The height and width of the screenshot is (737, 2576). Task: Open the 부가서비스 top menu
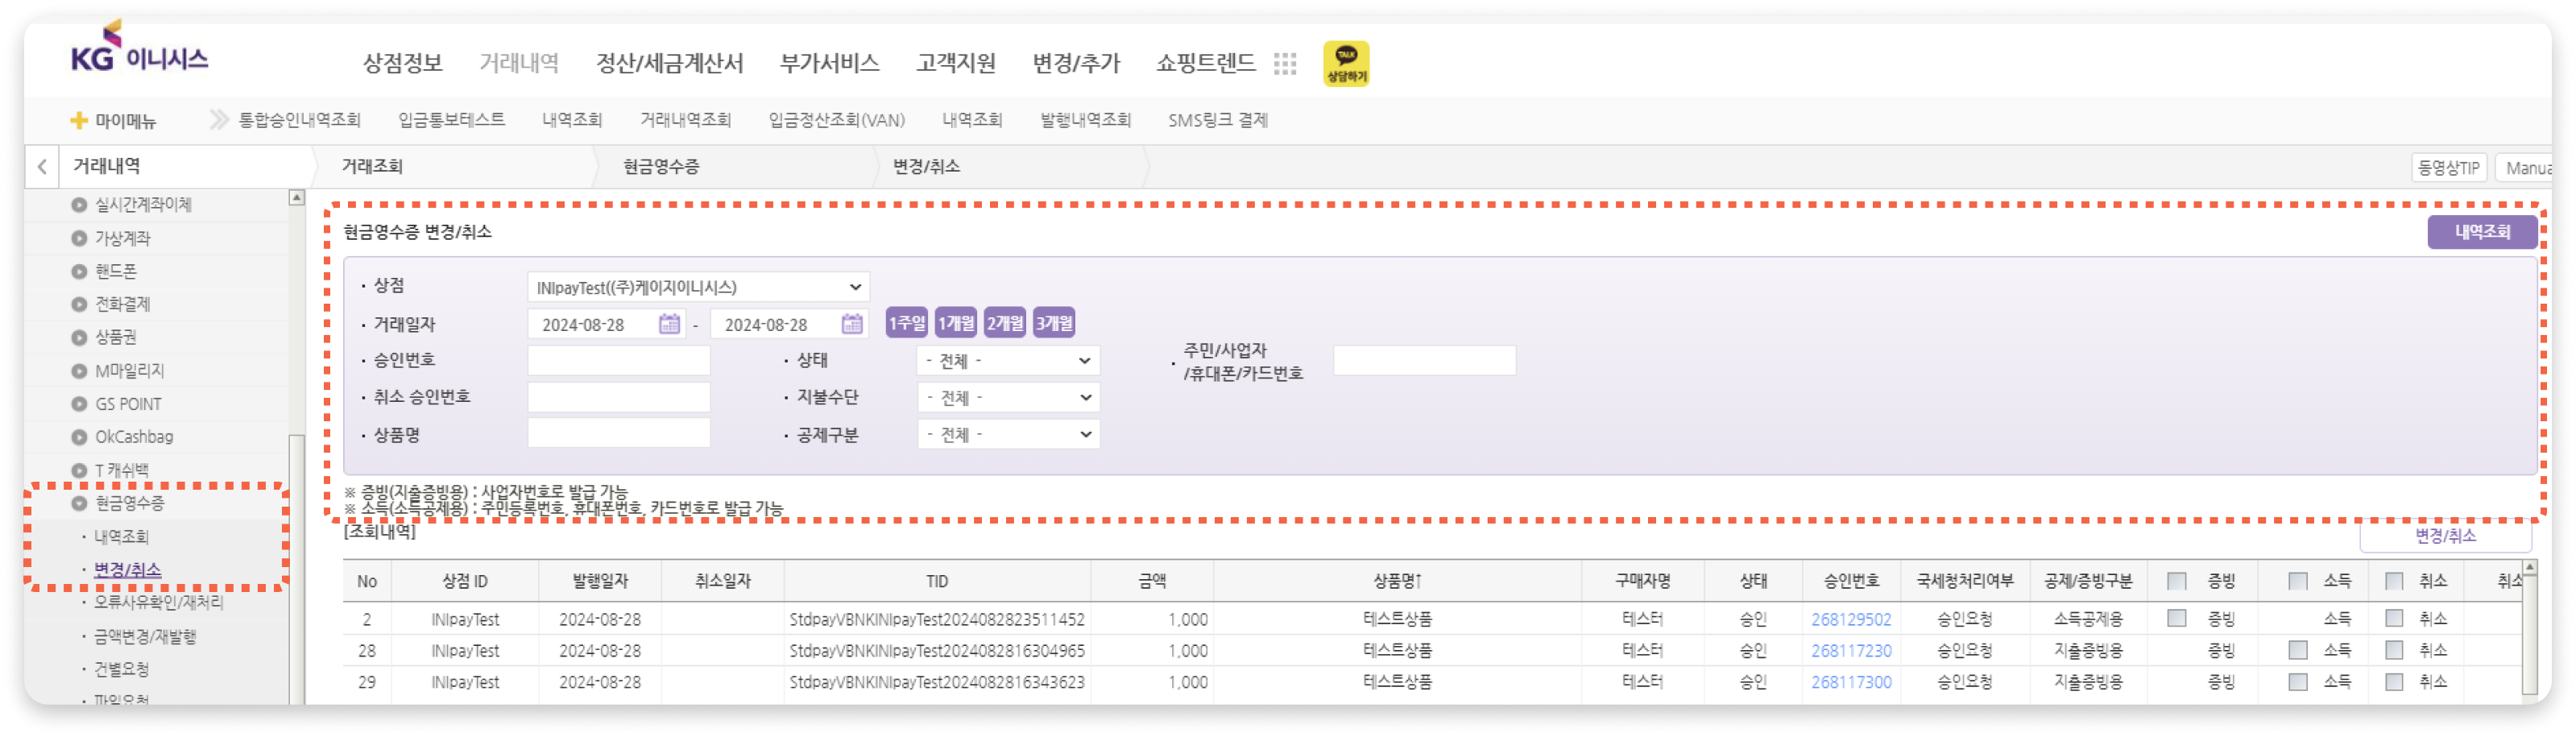(829, 63)
